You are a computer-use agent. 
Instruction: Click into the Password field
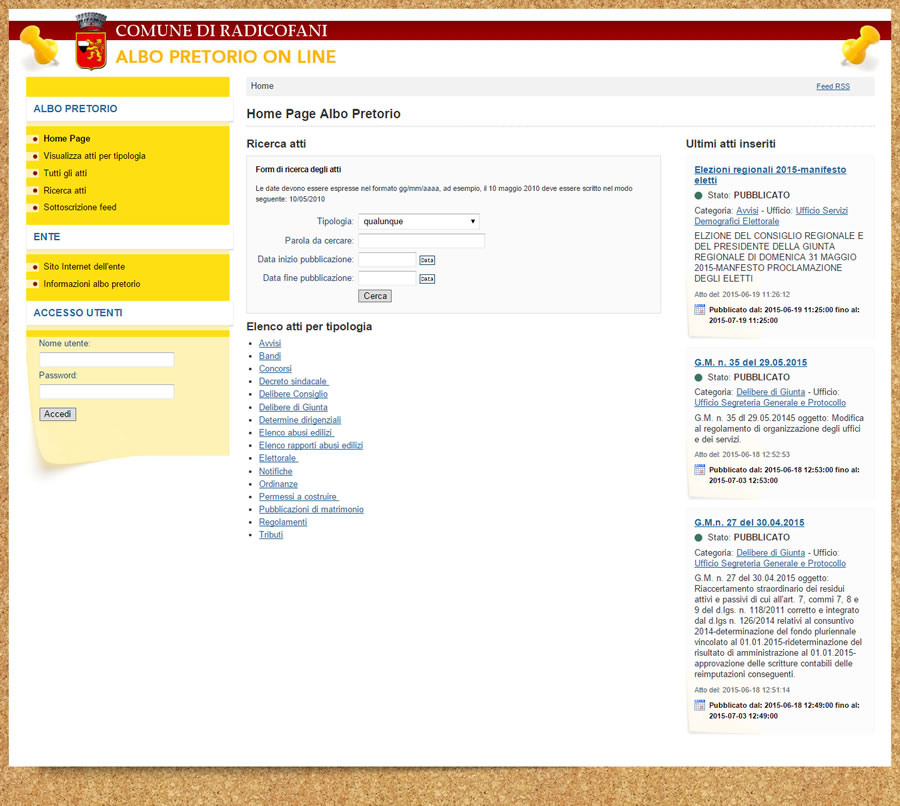(x=106, y=391)
